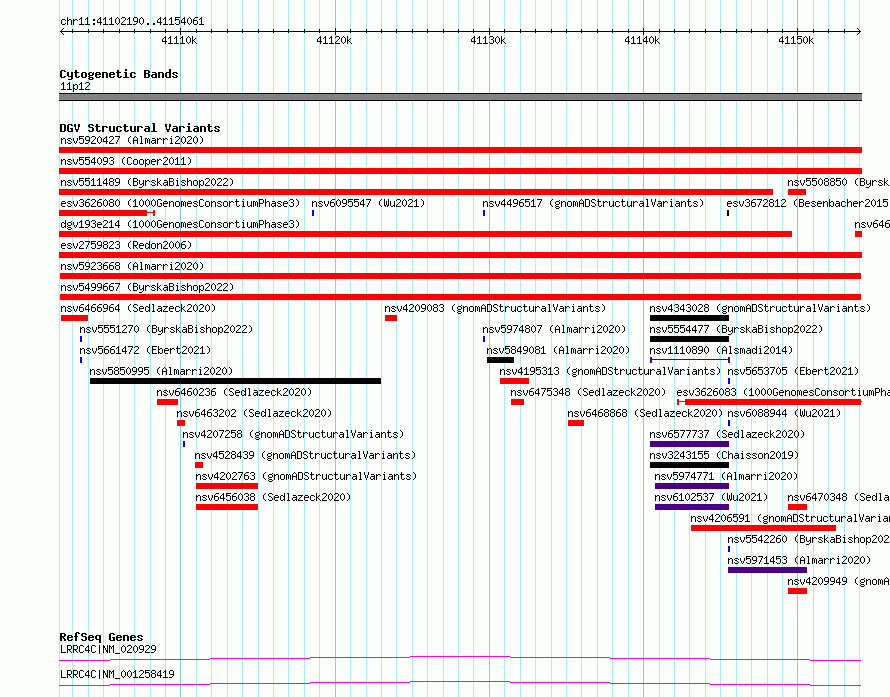This screenshot has height=697, width=890.
Task: Select the nsv6475348 (Sedlazeck2020) label
Action: [x=588, y=392]
